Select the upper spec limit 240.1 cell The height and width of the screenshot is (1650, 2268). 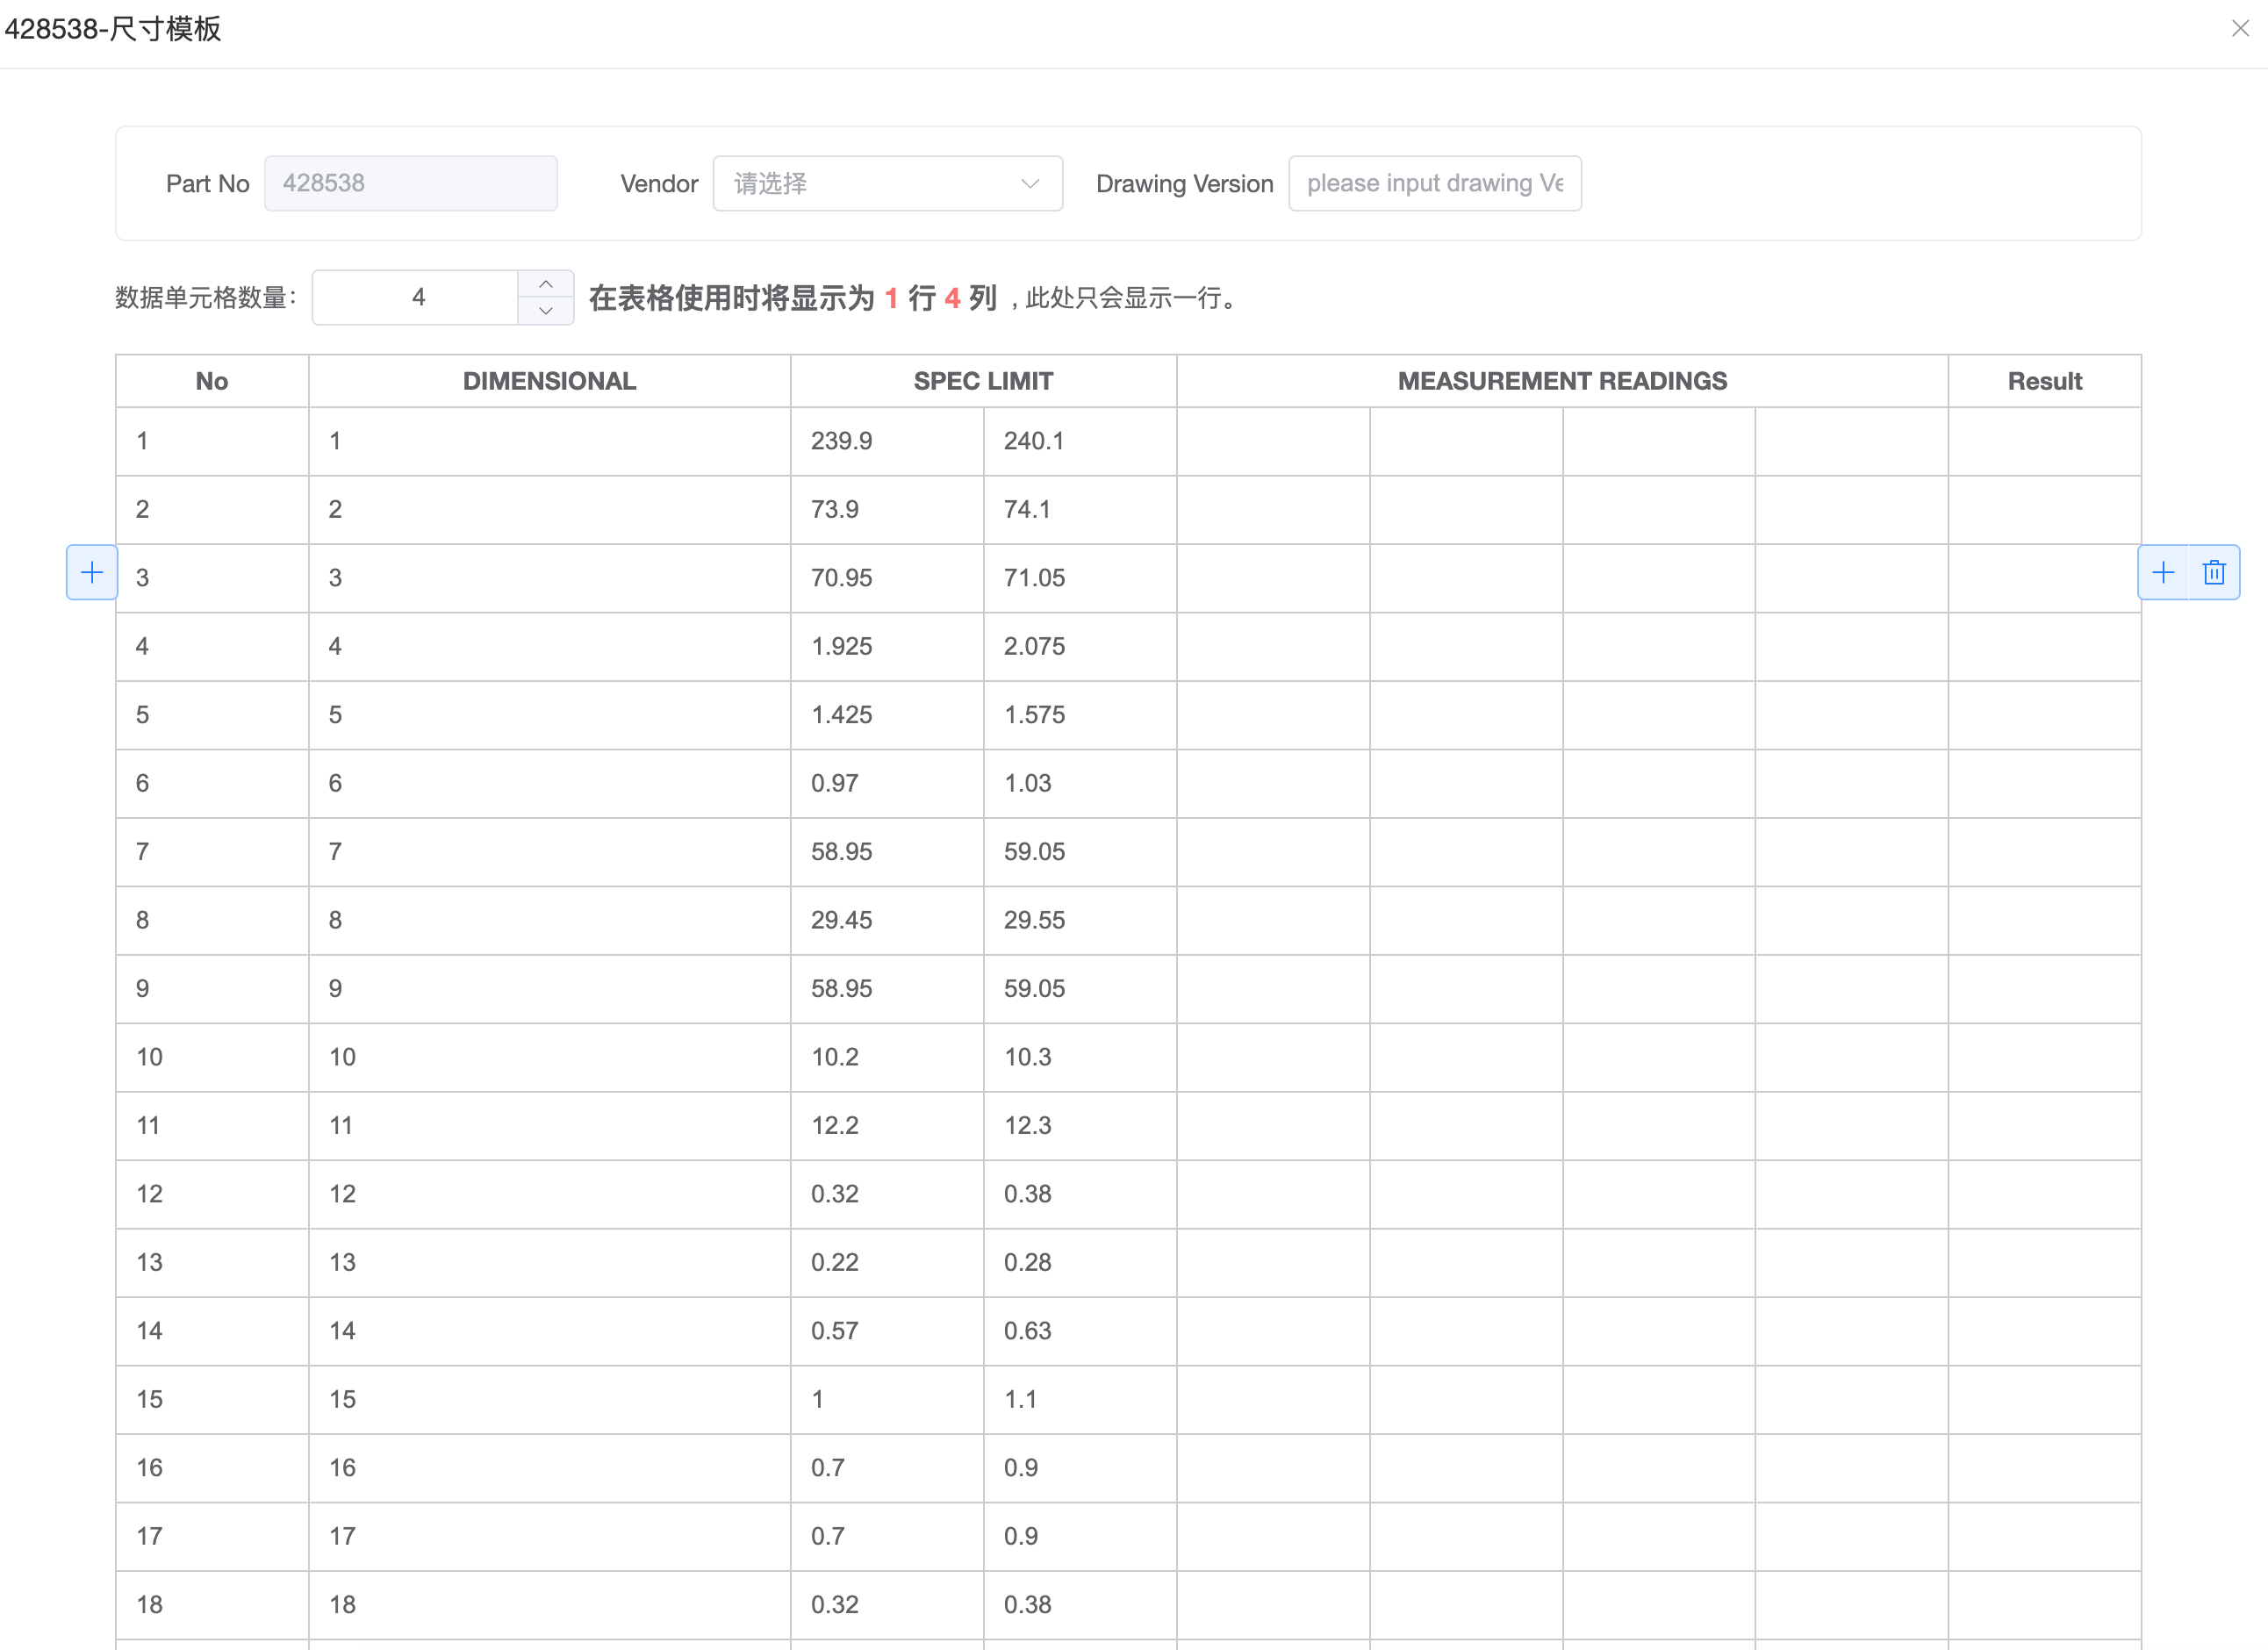click(1079, 441)
